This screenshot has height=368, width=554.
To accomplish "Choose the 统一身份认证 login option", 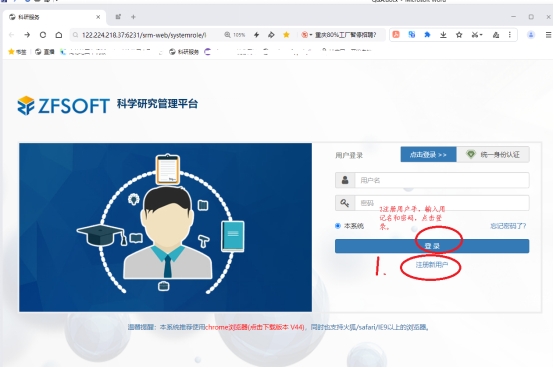I will pyautogui.click(x=493, y=155).
